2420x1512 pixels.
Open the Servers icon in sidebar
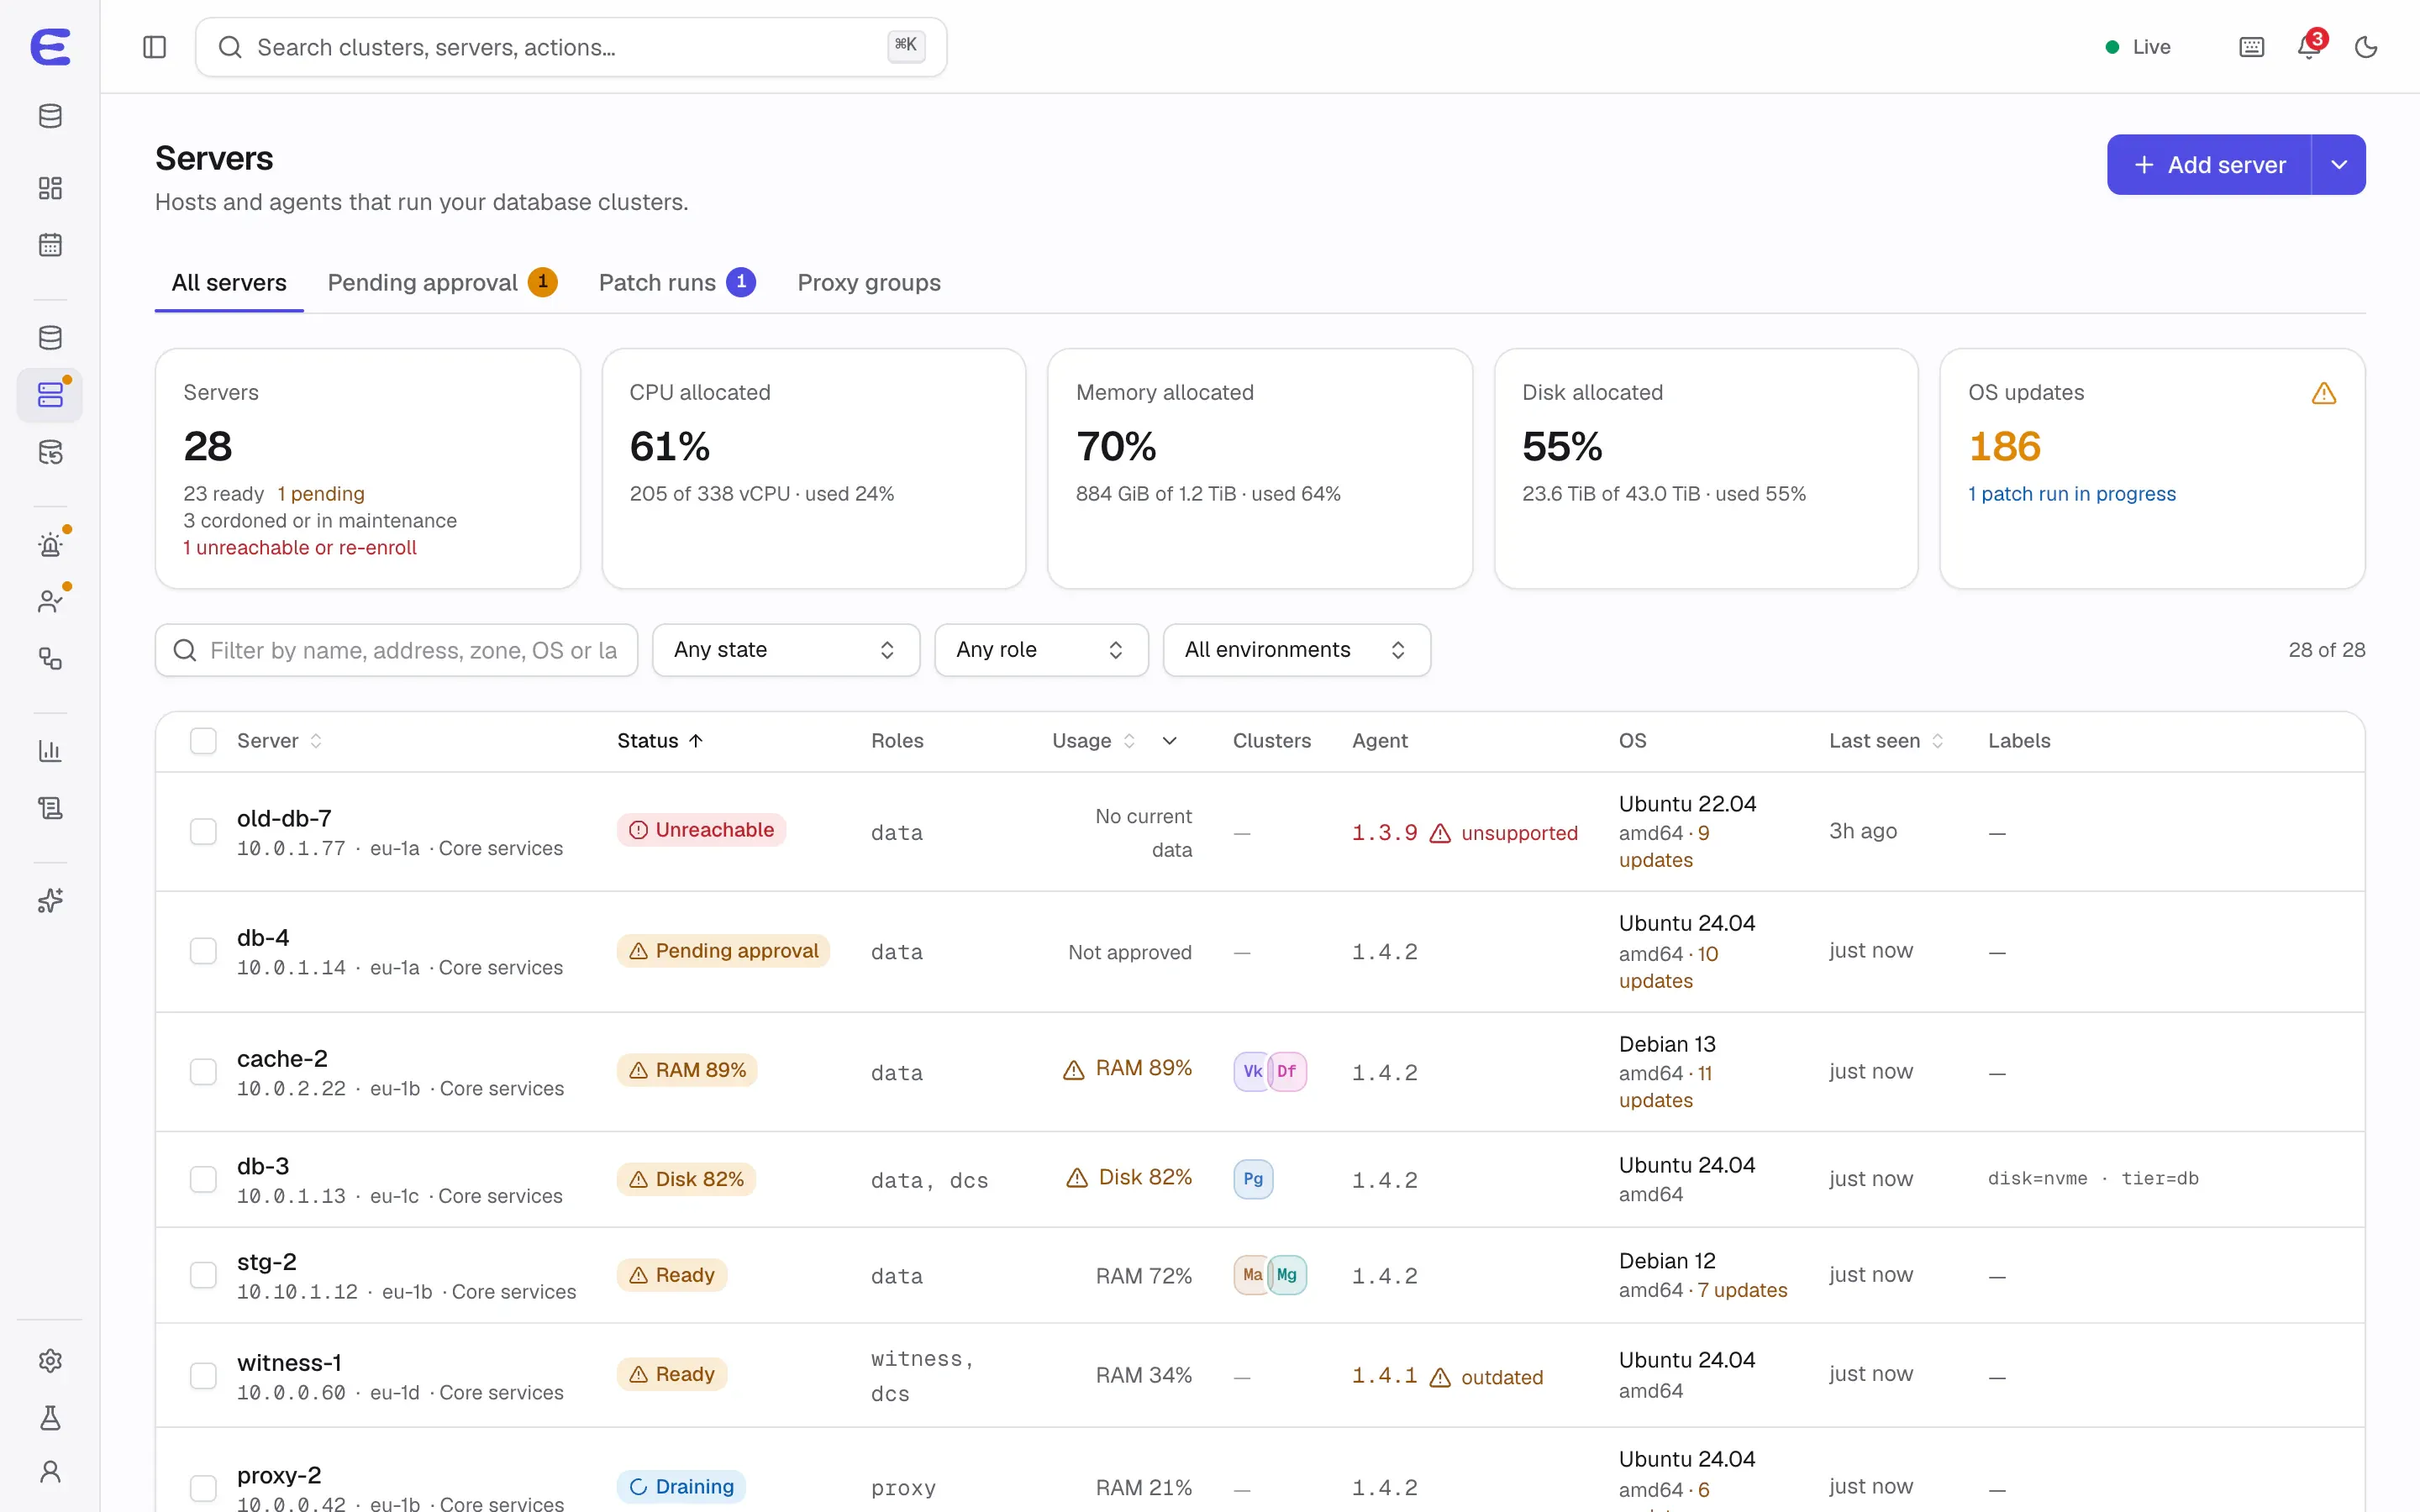(x=50, y=395)
